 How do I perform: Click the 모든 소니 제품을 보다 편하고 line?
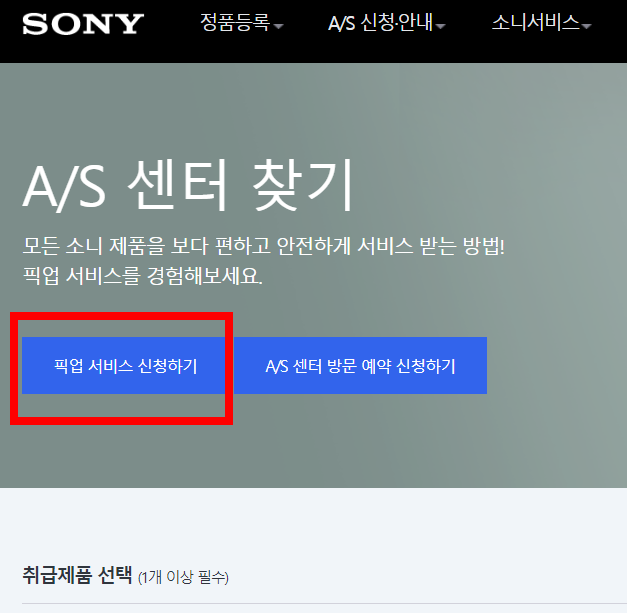tap(264, 246)
